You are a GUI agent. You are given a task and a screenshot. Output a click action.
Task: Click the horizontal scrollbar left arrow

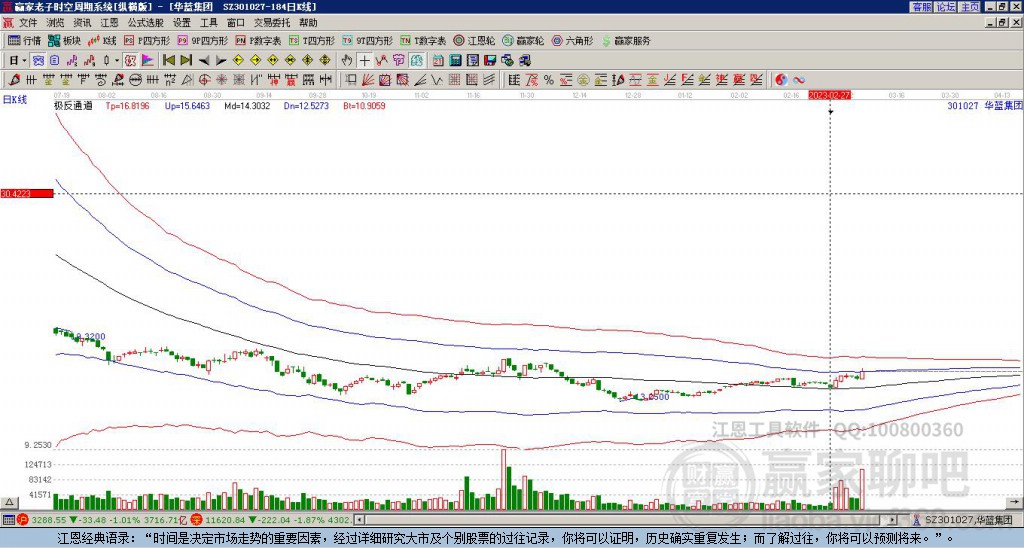click(359, 520)
